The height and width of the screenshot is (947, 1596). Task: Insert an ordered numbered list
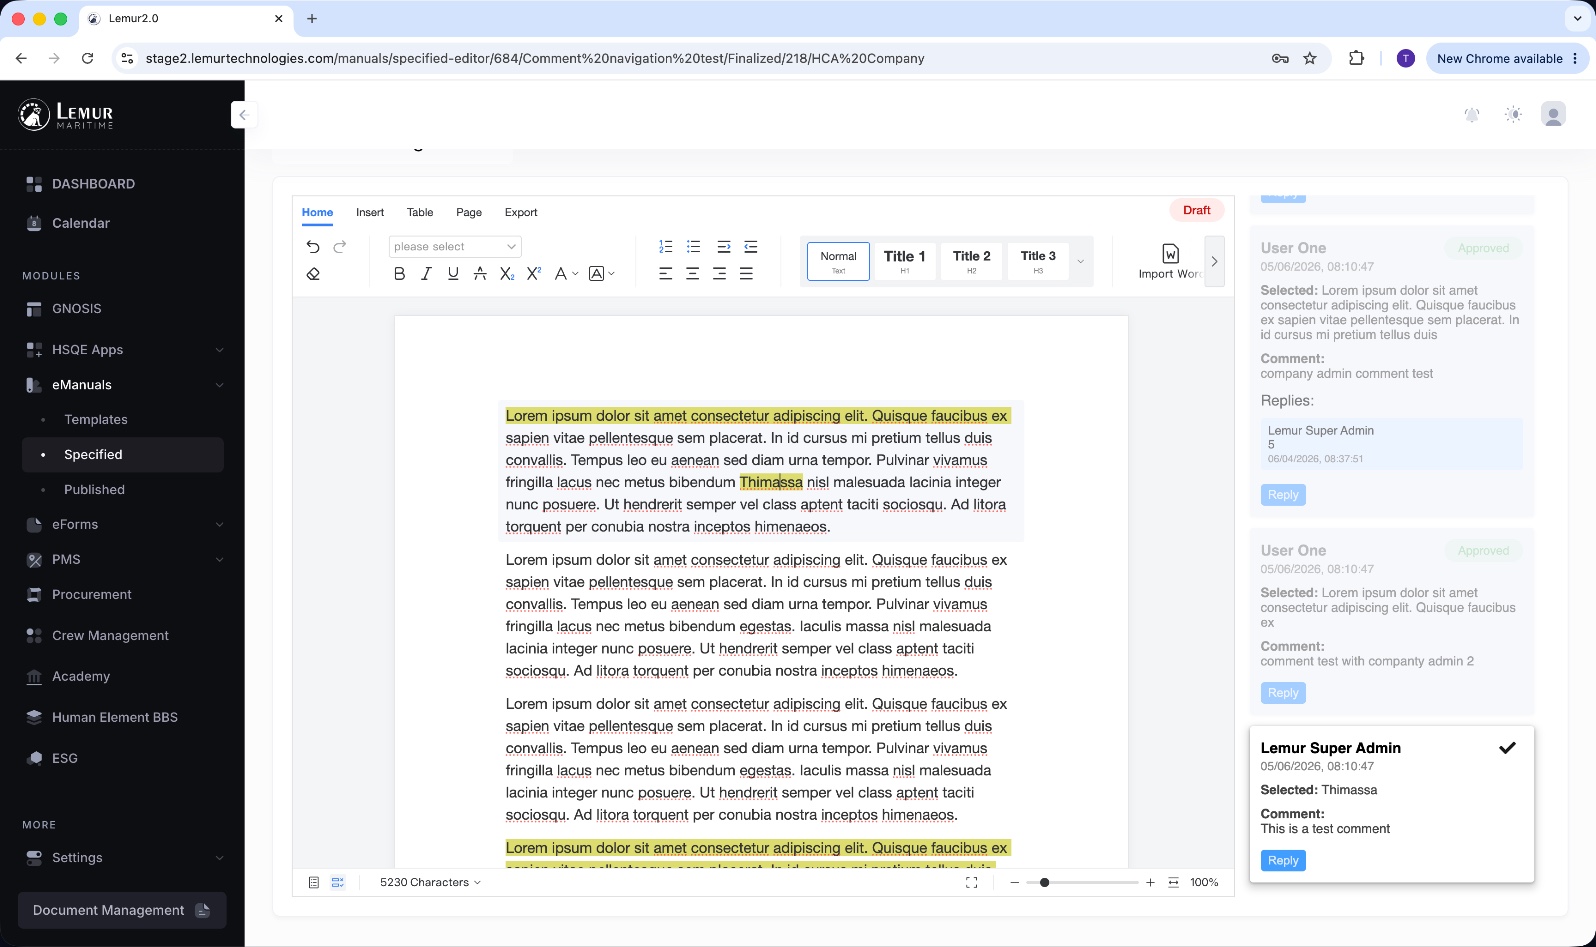pyautogui.click(x=666, y=246)
